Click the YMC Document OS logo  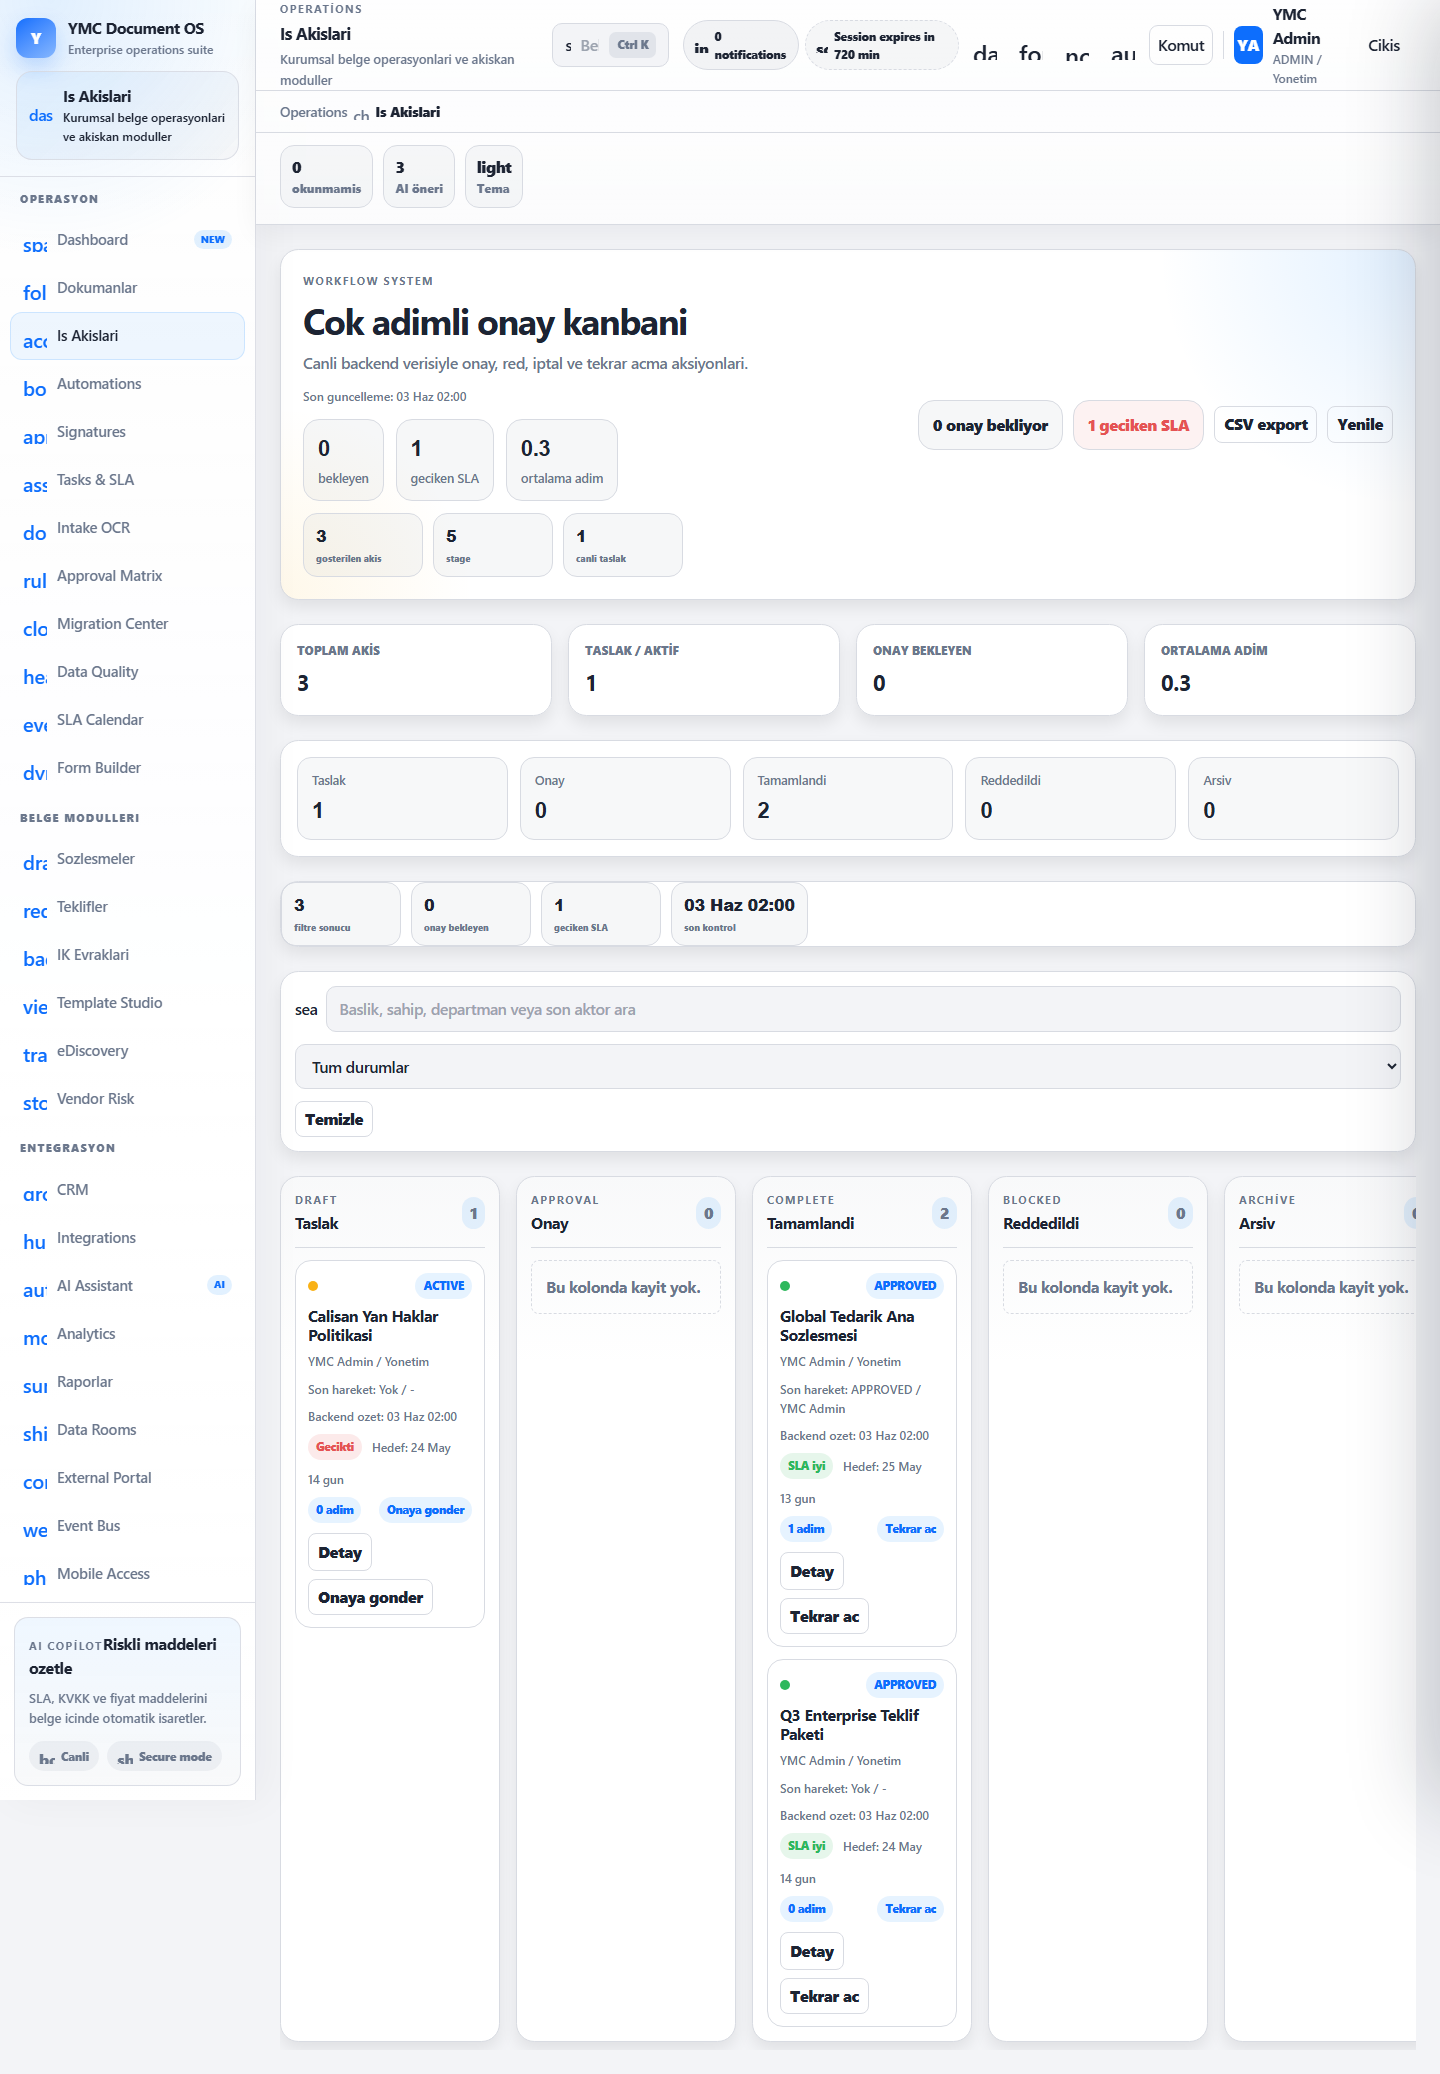[x=36, y=38]
